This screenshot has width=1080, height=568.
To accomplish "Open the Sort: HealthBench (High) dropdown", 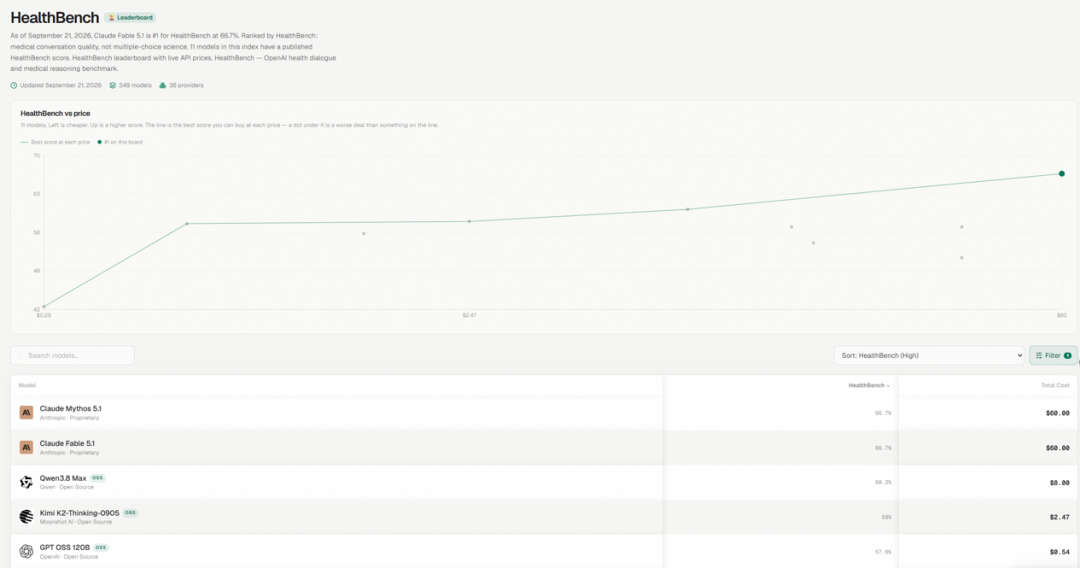I will pyautogui.click(x=928, y=355).
